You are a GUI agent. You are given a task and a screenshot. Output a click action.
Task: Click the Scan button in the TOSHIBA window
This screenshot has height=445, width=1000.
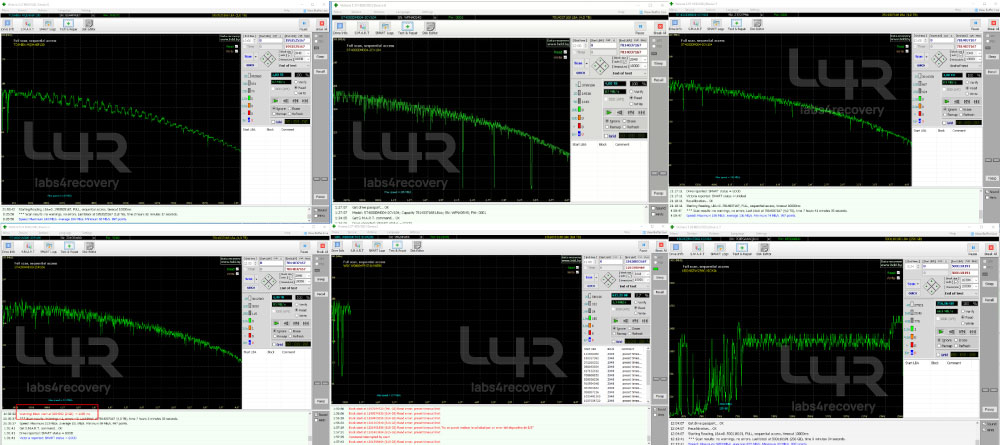[x=248, y=57]
